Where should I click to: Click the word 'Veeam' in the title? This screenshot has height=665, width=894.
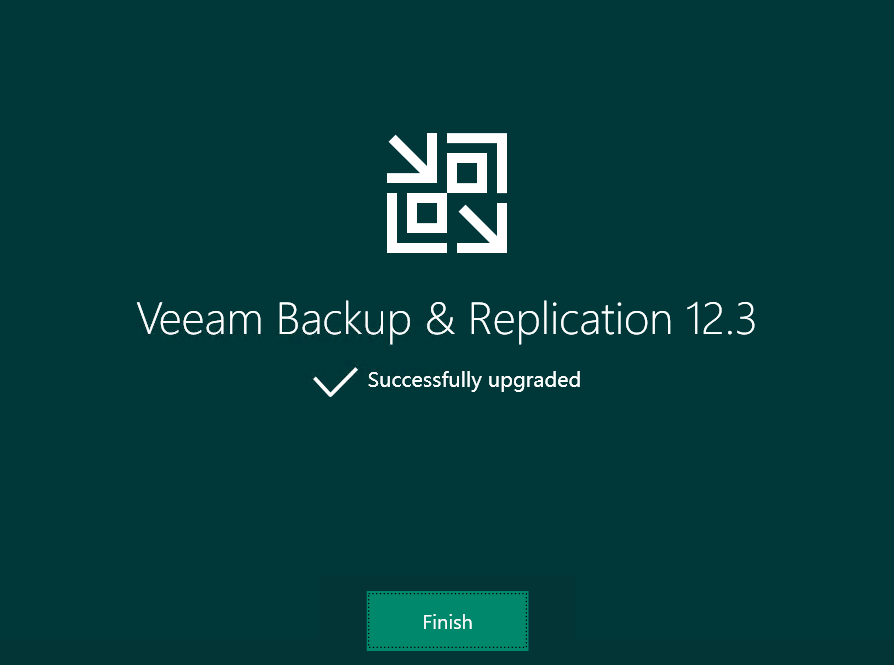coord(200,319)
